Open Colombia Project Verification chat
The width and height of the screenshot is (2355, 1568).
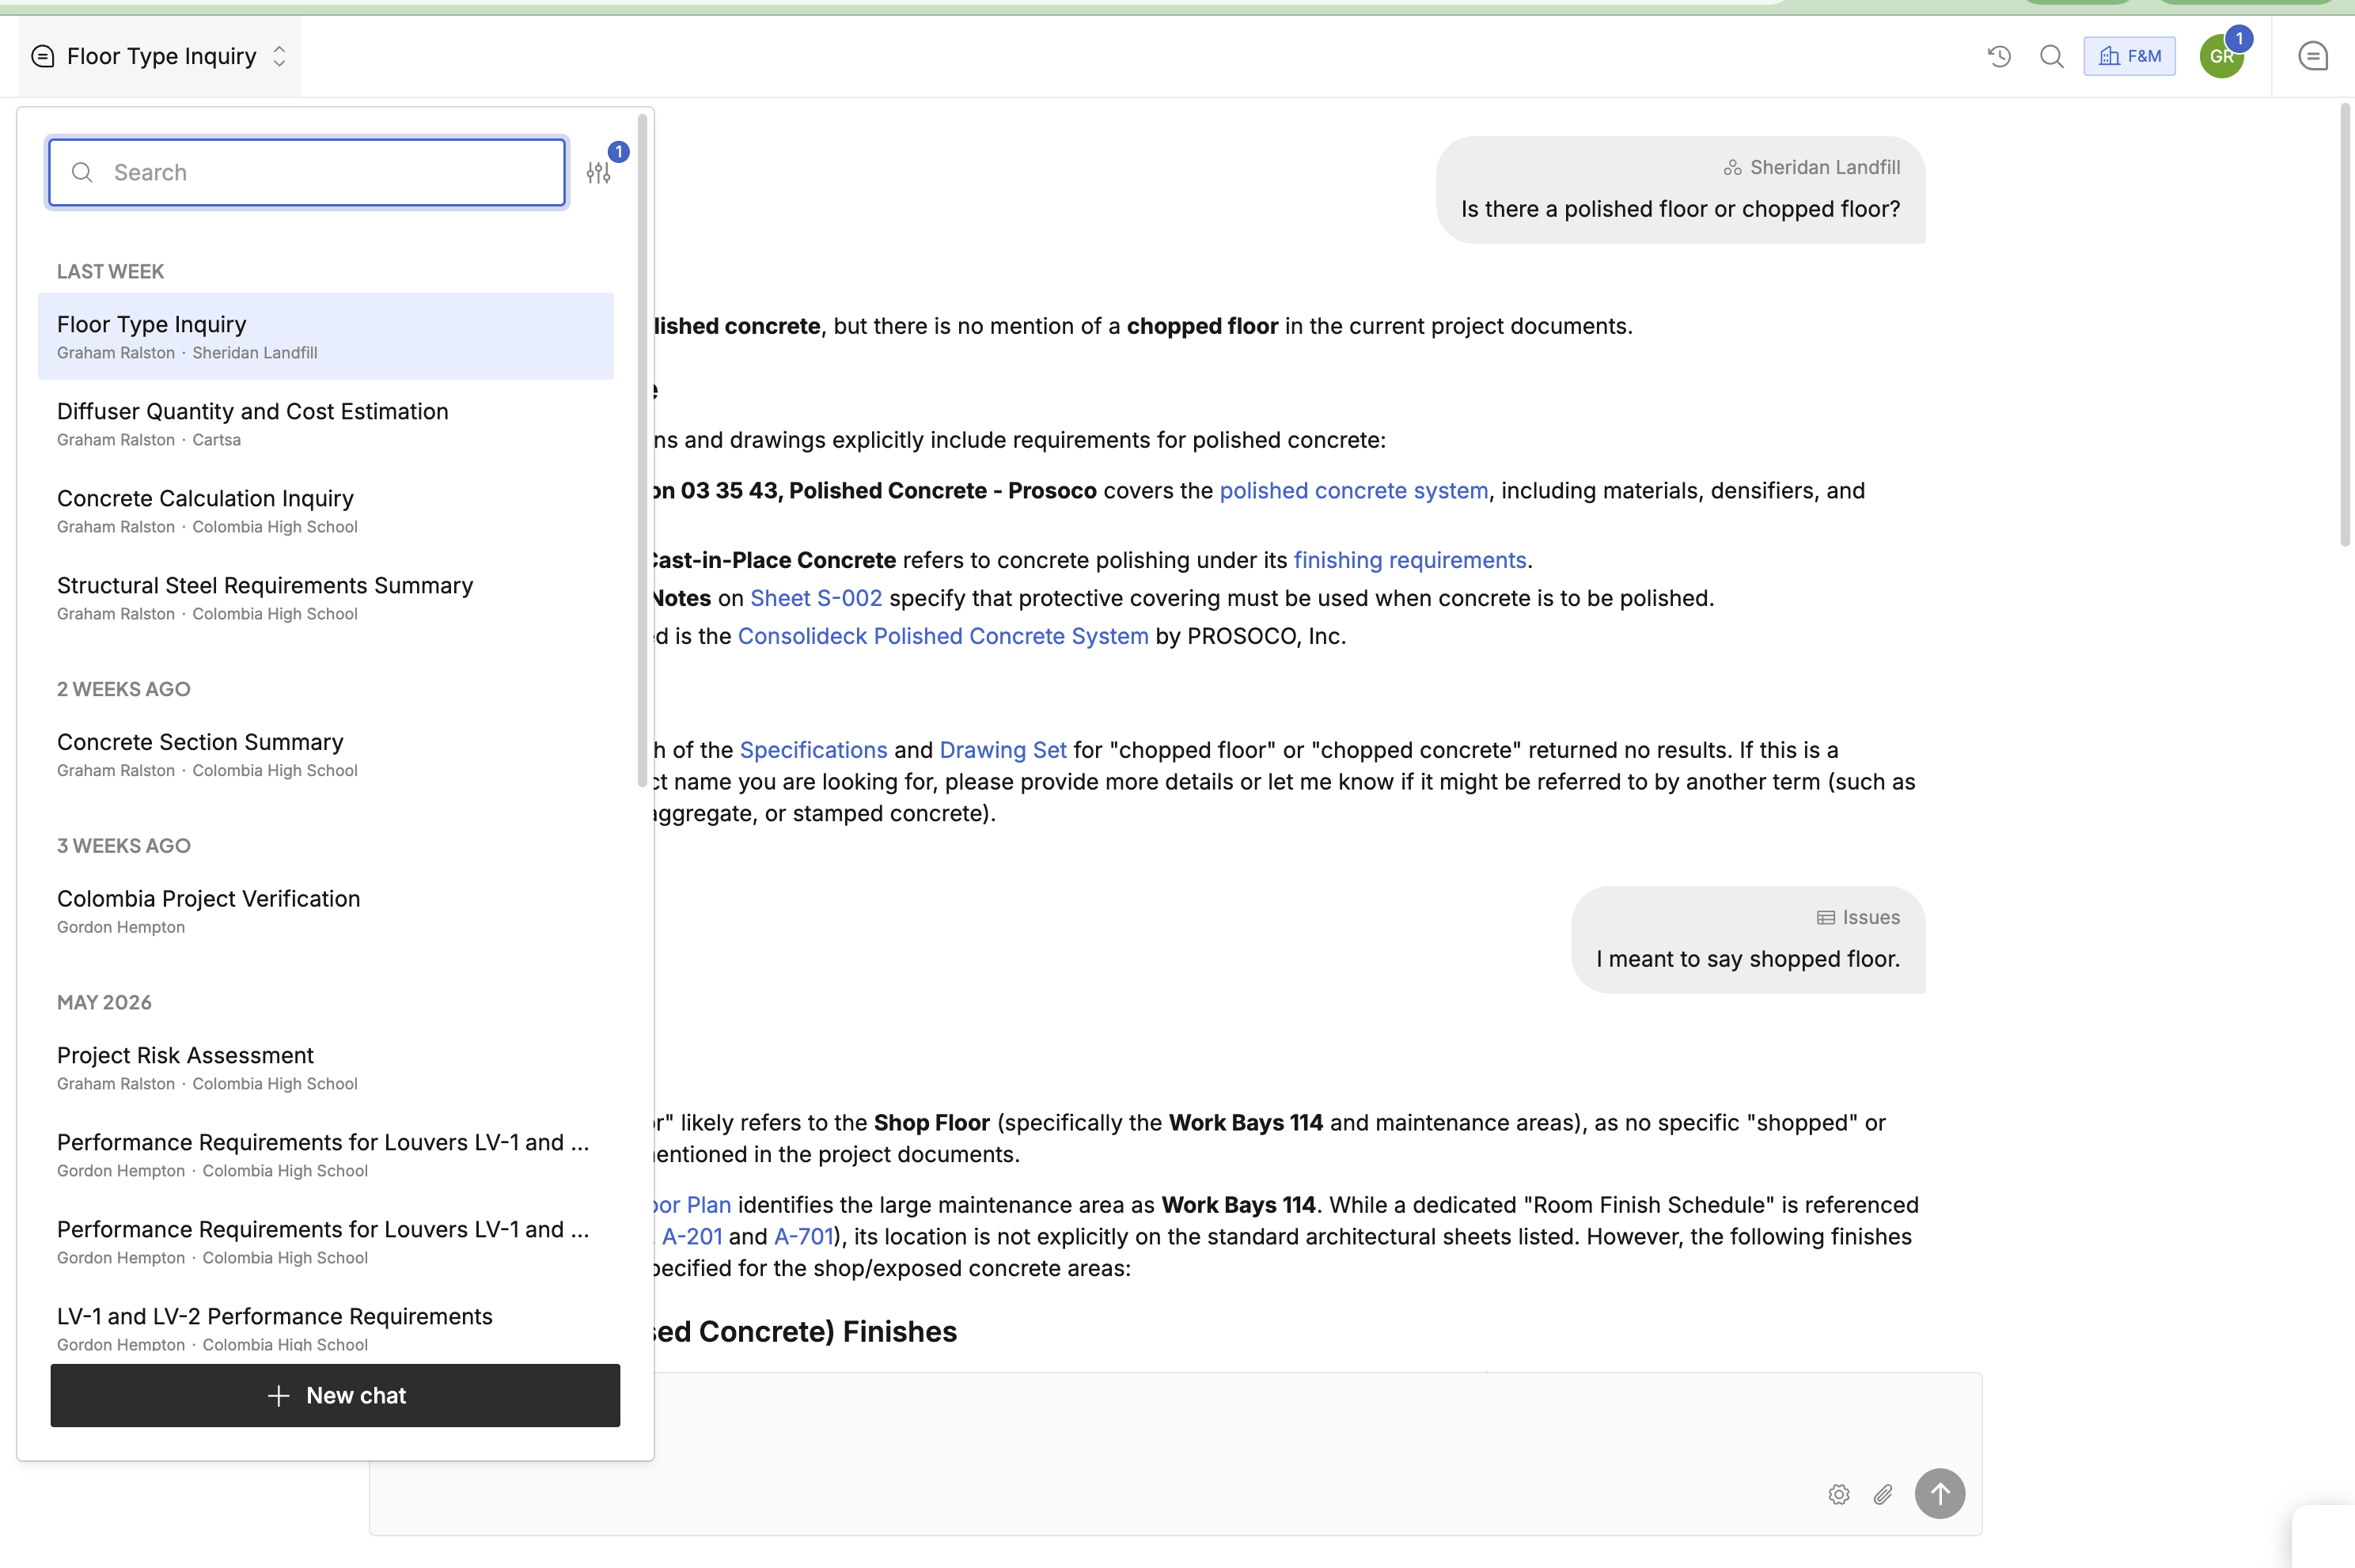(x=325, y=911)
